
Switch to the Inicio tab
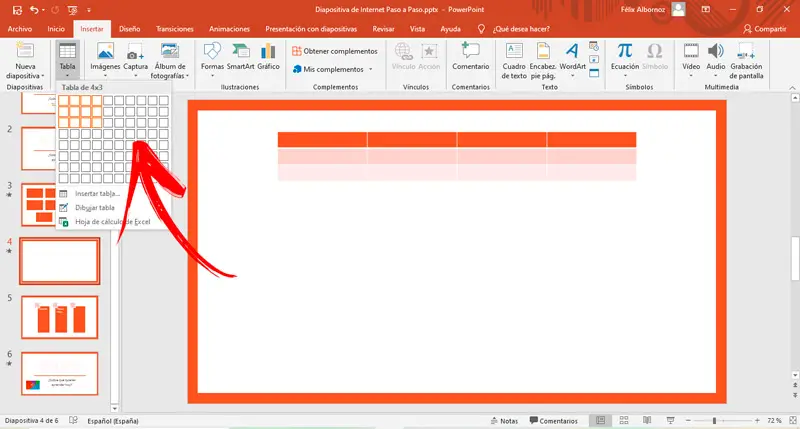coord(56,29)
